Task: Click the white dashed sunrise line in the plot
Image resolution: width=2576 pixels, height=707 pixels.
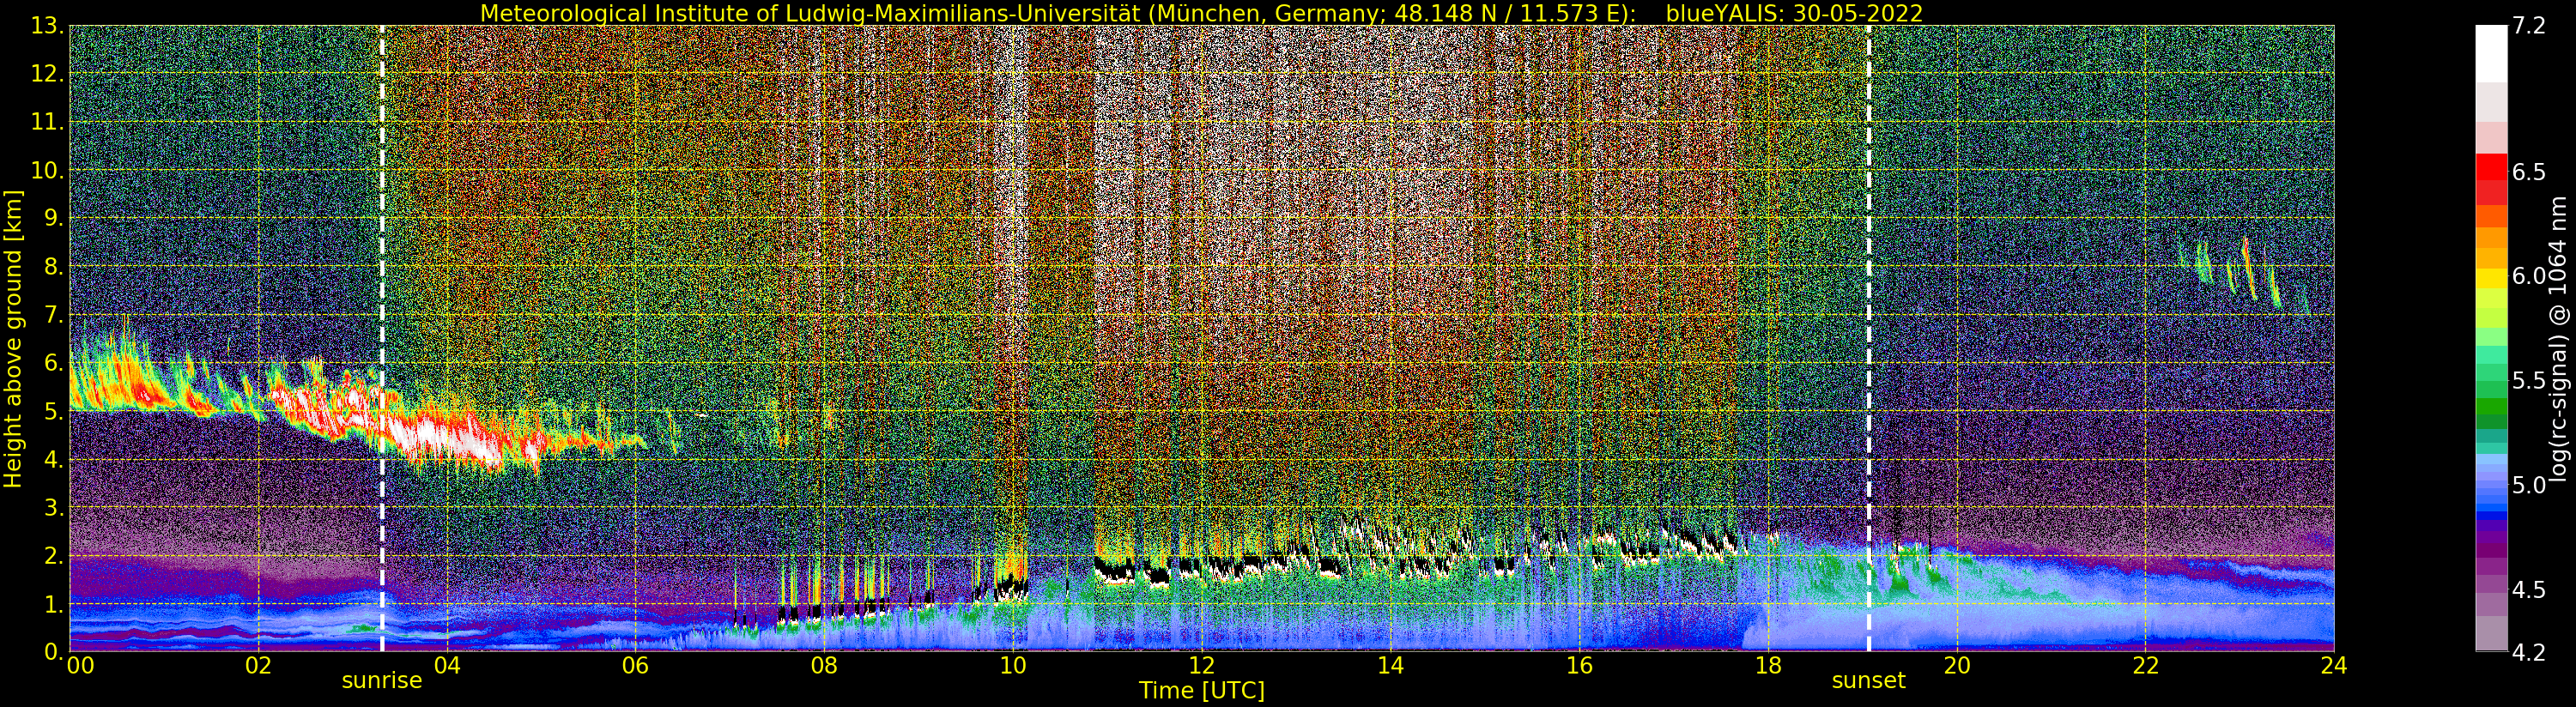Action: coord(382,338)
